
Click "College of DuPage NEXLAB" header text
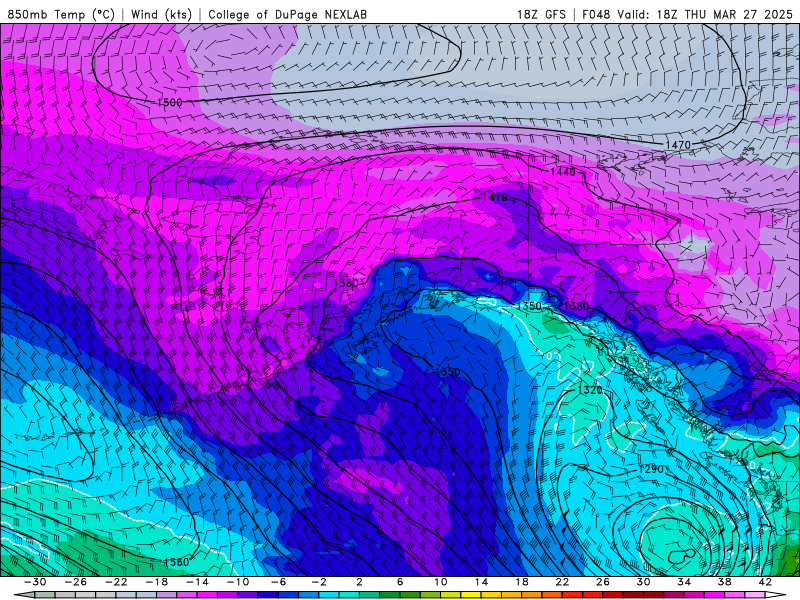click(x=287, y=14)
